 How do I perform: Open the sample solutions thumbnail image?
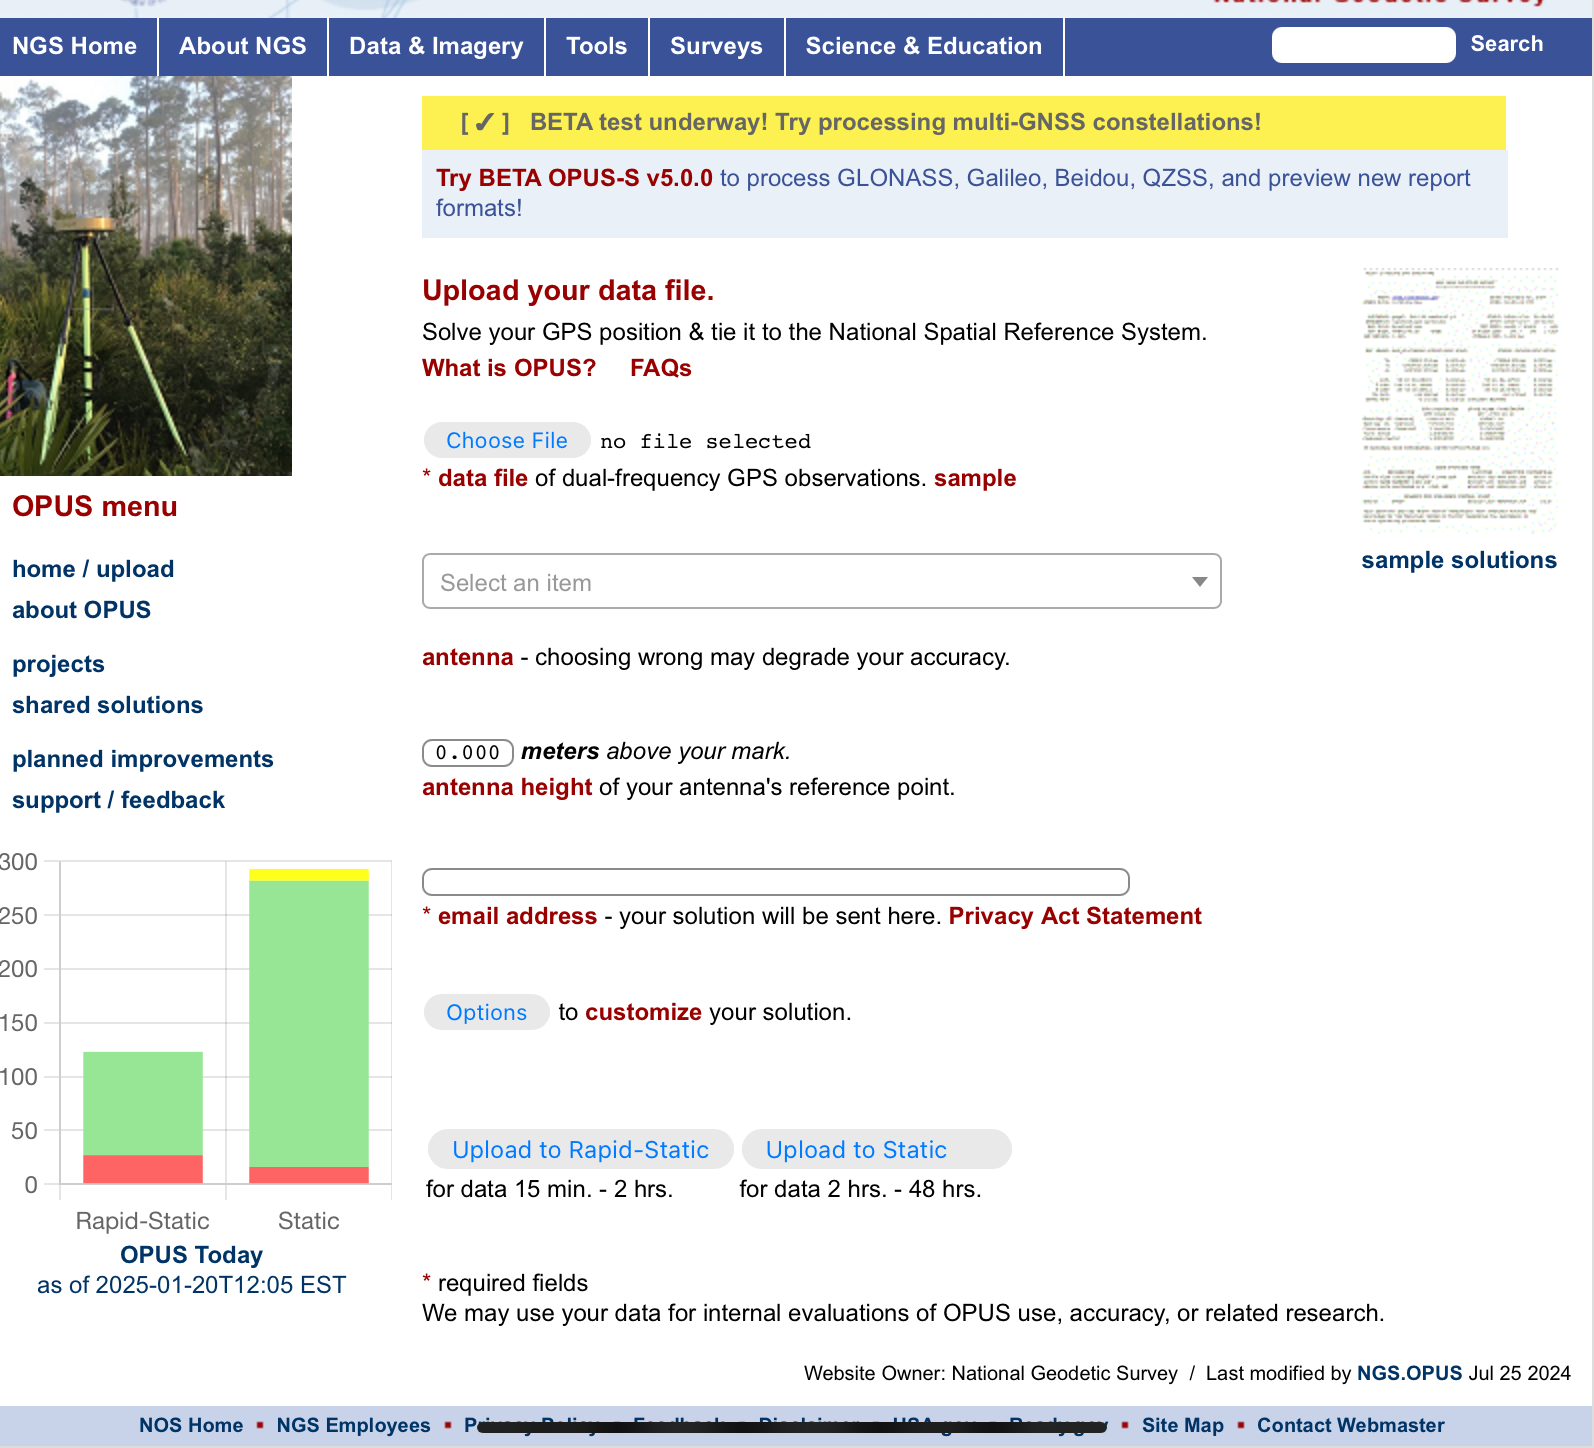pos(1459,400)
